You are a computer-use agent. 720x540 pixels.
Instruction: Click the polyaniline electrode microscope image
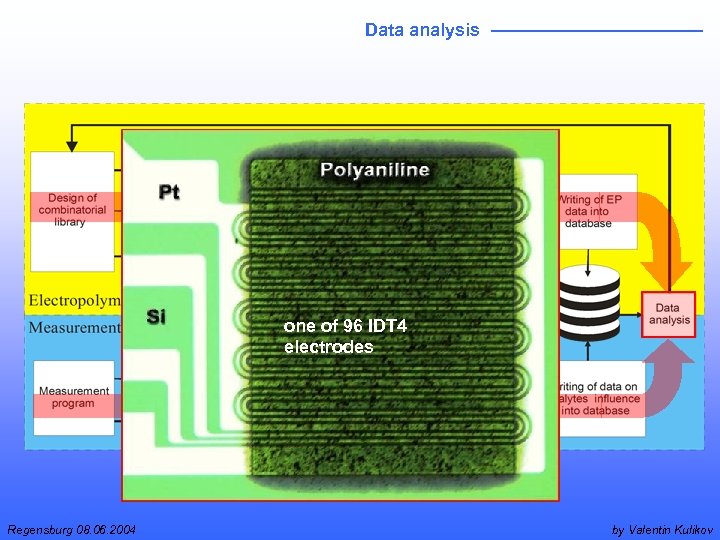pos(340,315)
